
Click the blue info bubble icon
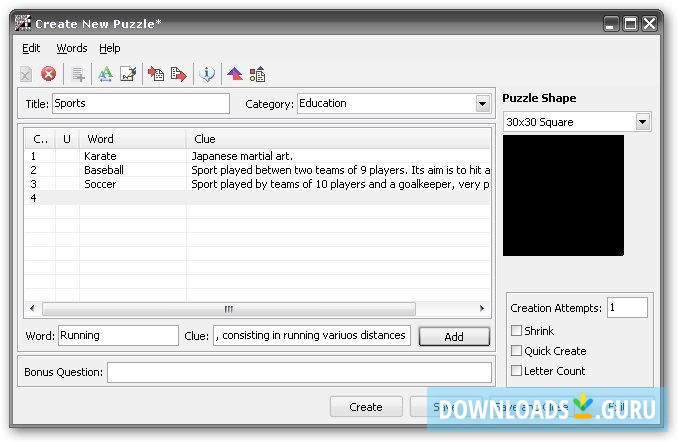pyautogui.click(x=207, y=74)
